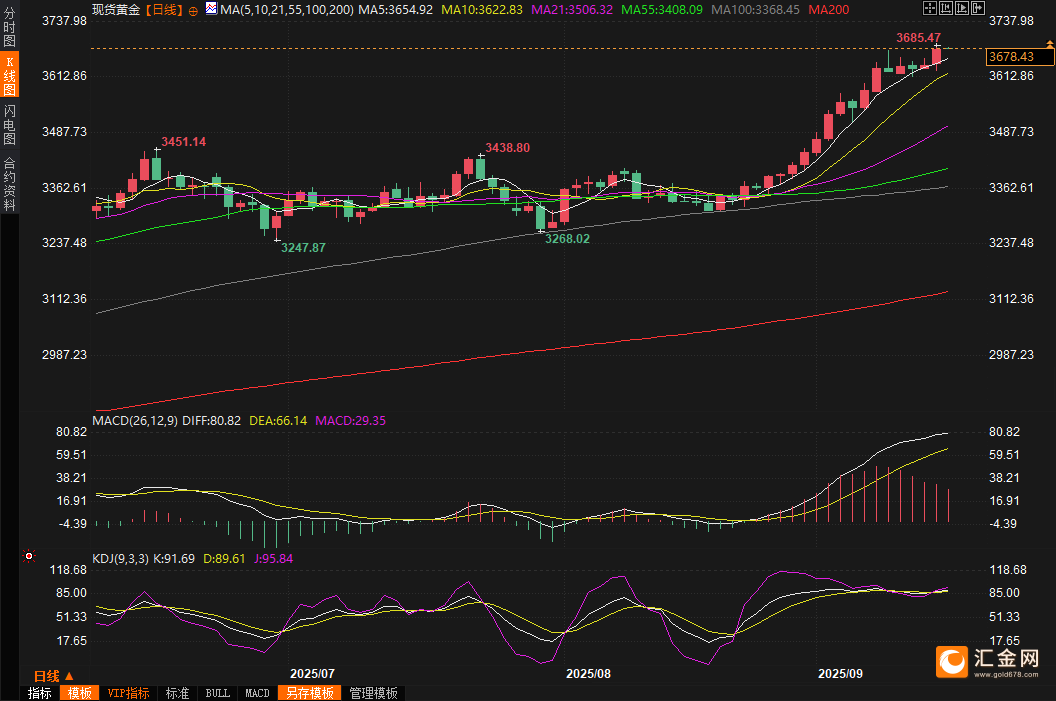Open the 闪电图 sidebar tab
The height and width of the screenshot is (701, 1056).
pos(9,125)
